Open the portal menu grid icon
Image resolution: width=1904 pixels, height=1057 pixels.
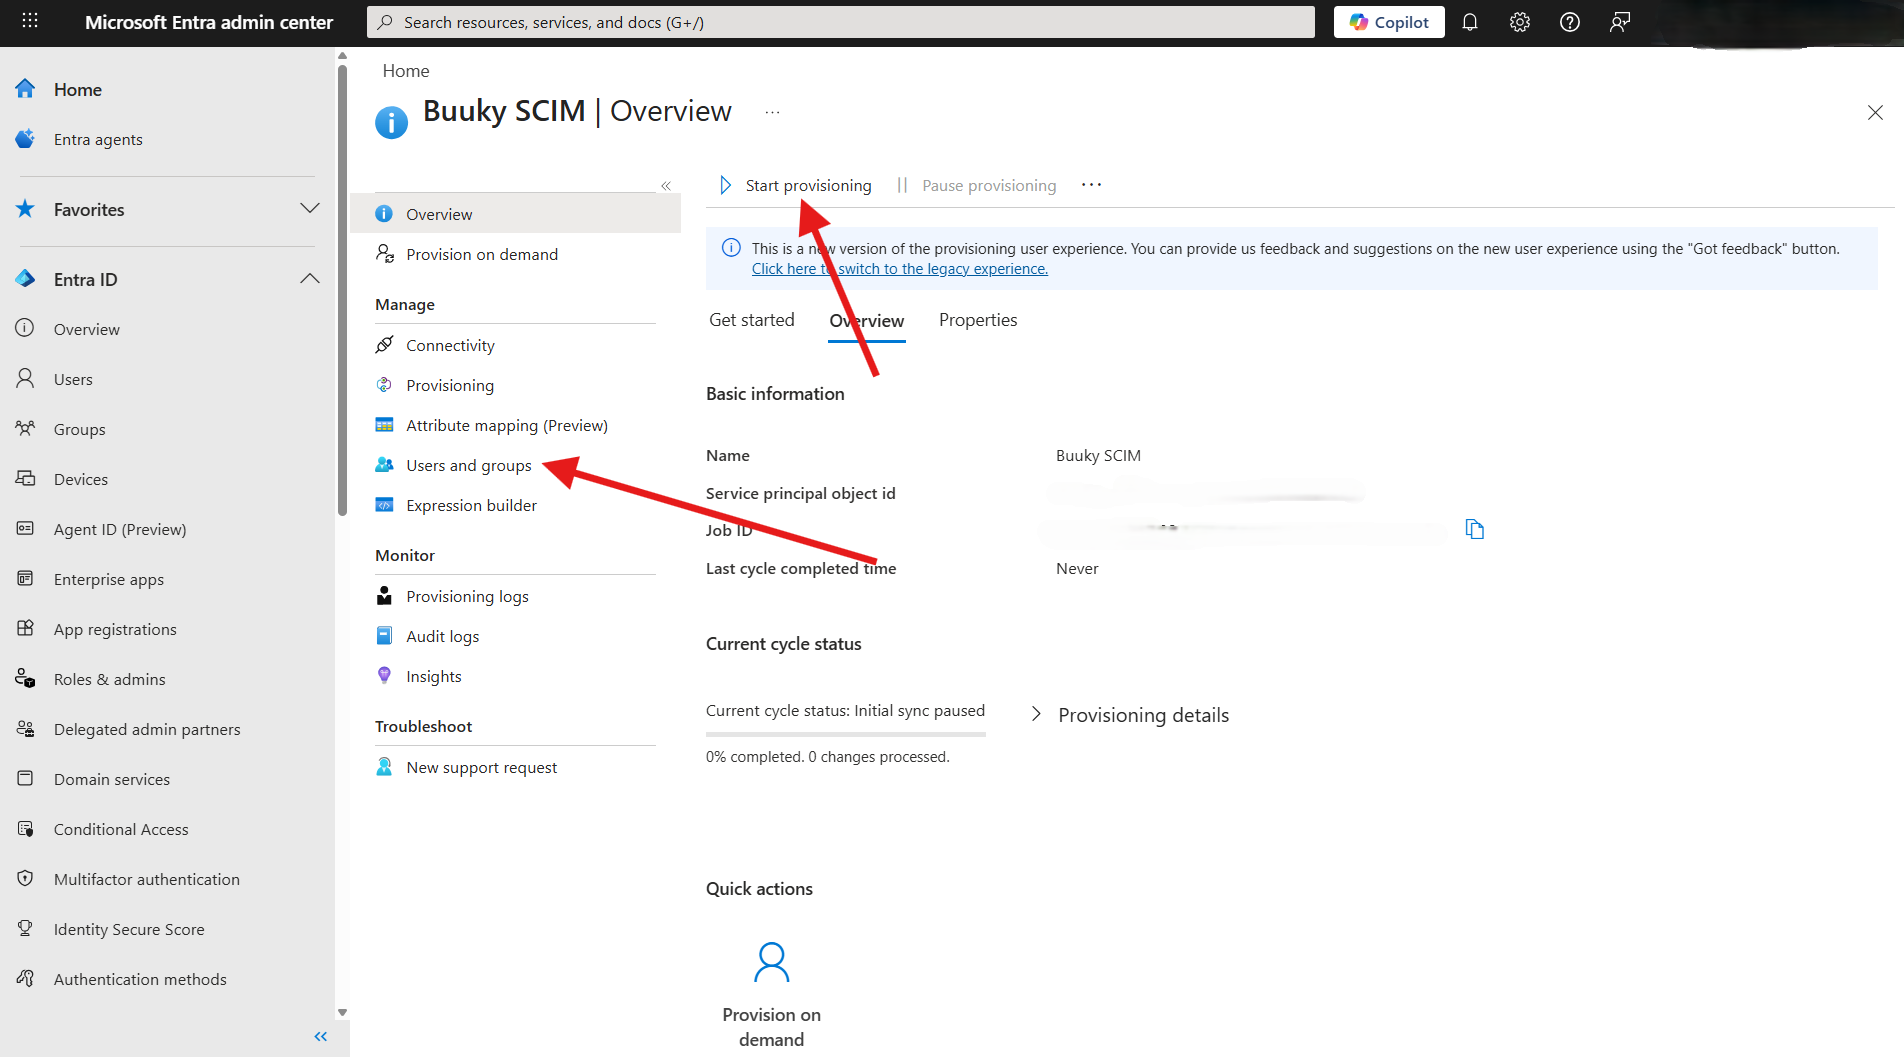[x=30, y=22]
